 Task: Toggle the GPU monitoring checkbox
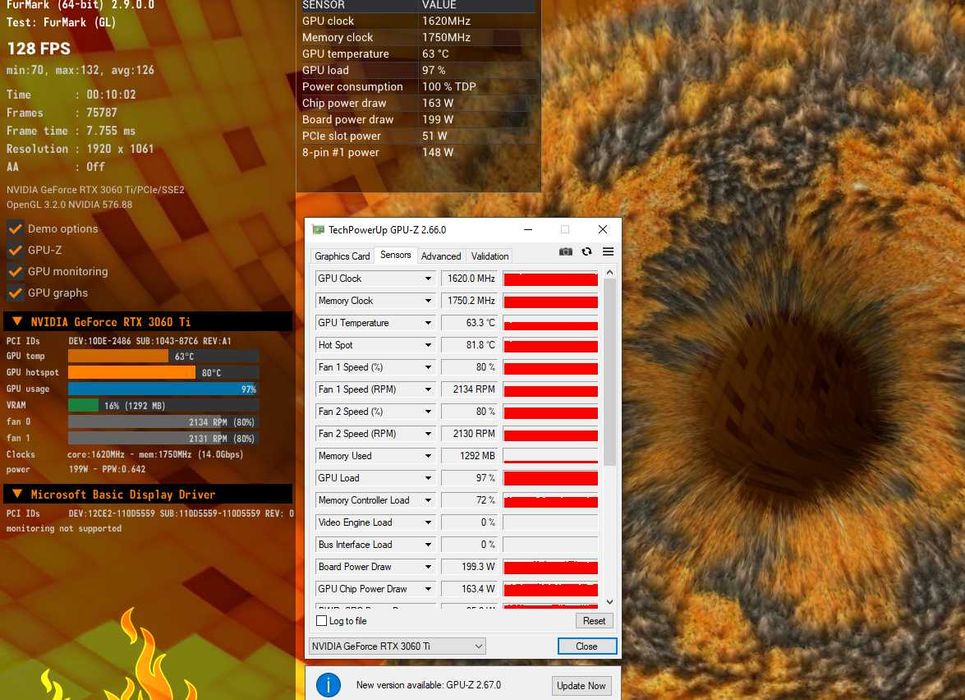tap(15, 272)
